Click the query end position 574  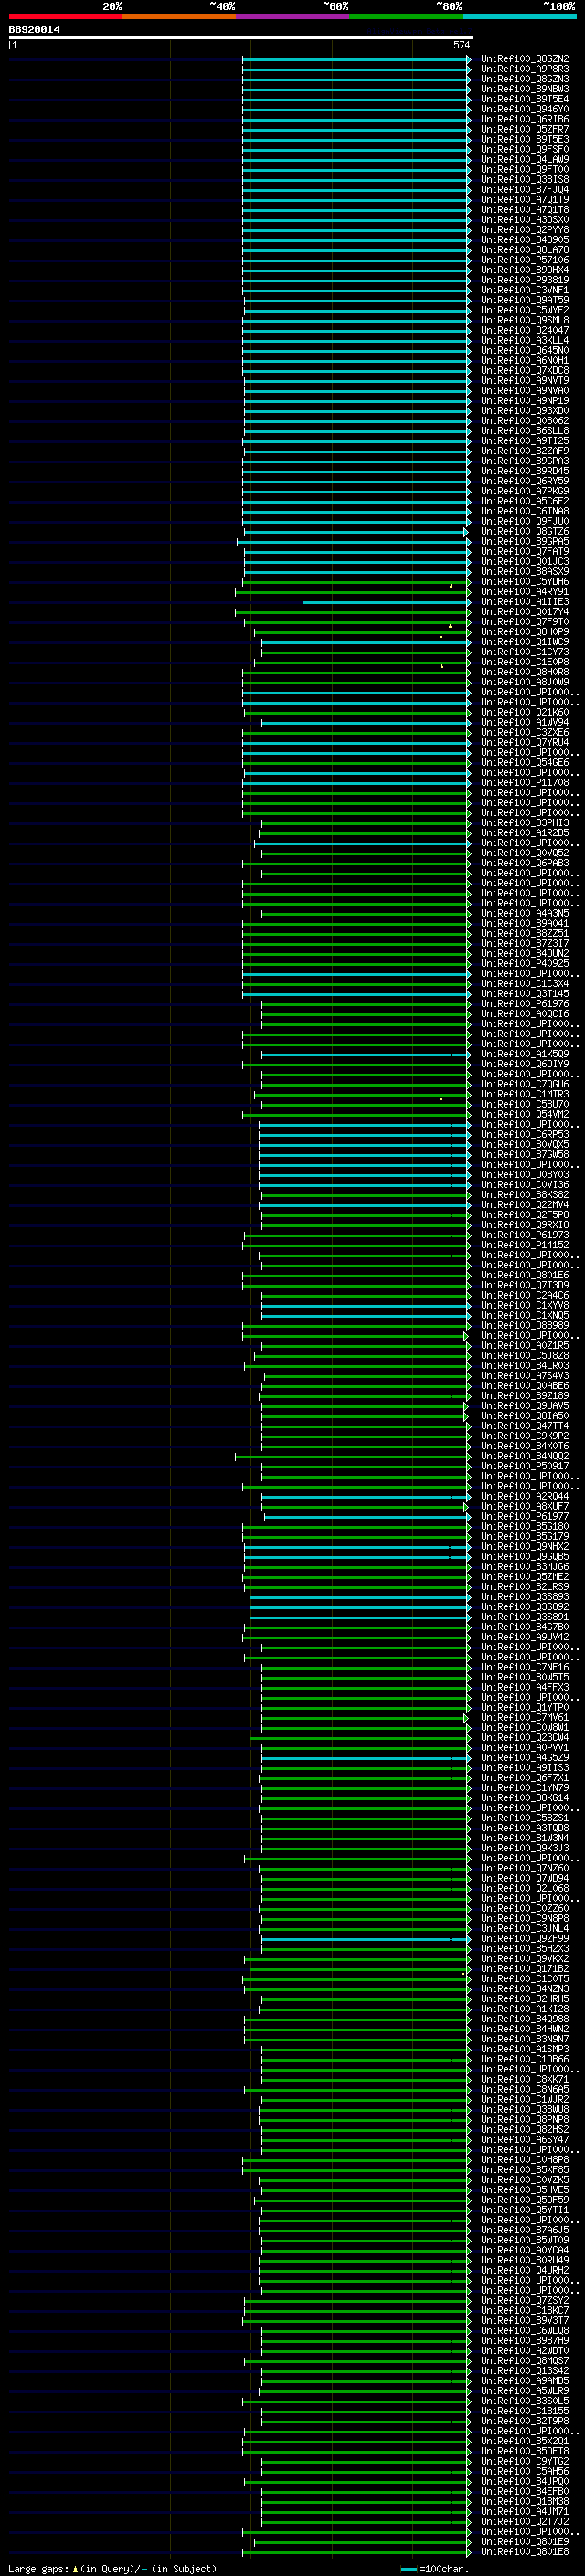(461, 45)
